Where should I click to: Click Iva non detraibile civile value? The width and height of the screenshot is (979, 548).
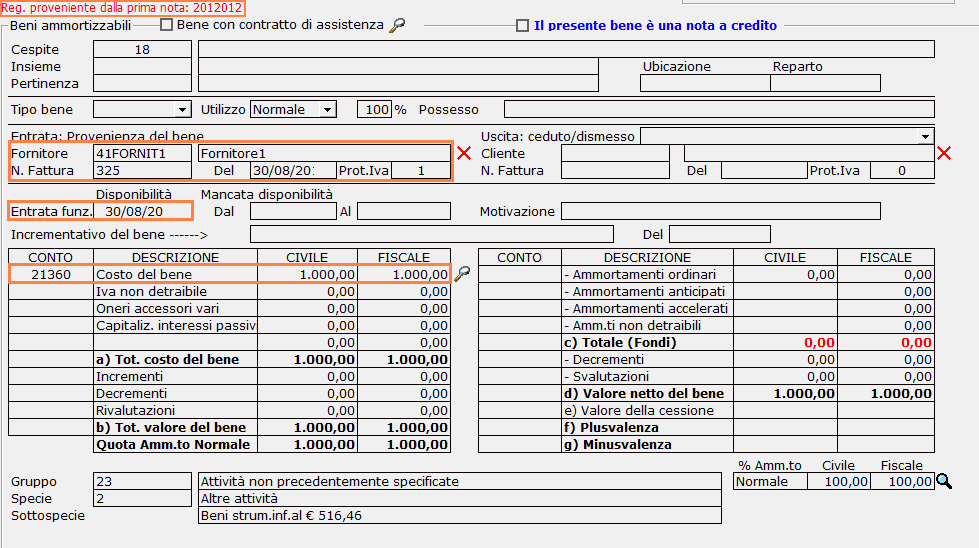click(x=307, y=291)
